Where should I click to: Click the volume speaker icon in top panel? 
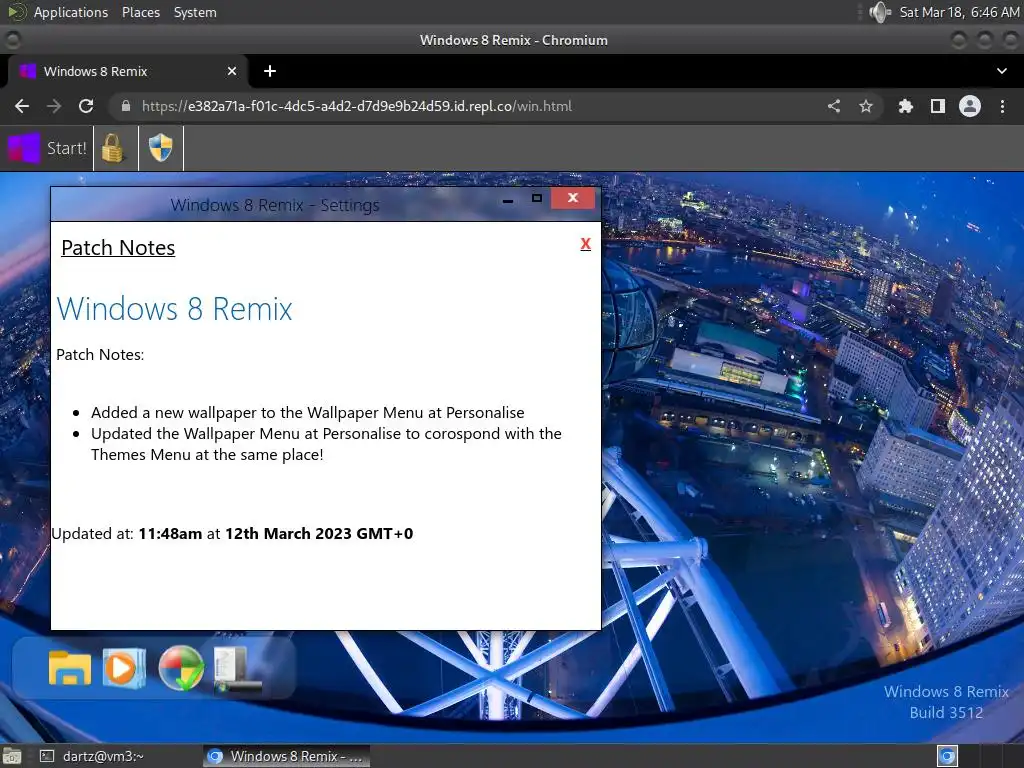tap(880, 12)
